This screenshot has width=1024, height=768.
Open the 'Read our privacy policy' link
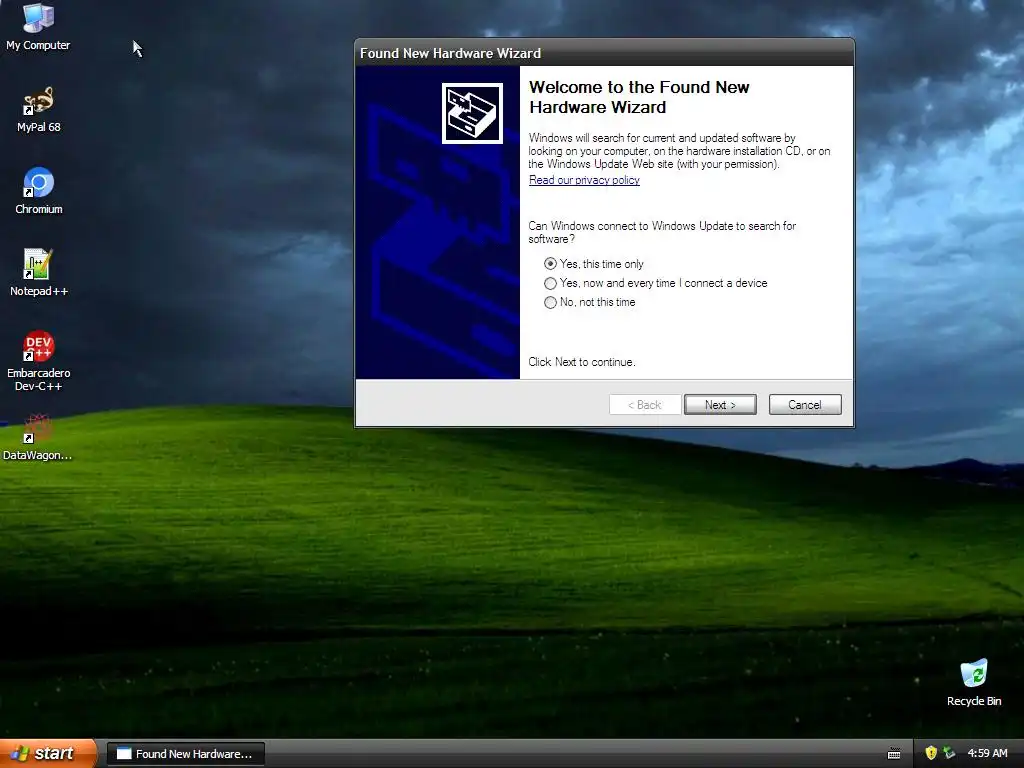pos(584,180)
